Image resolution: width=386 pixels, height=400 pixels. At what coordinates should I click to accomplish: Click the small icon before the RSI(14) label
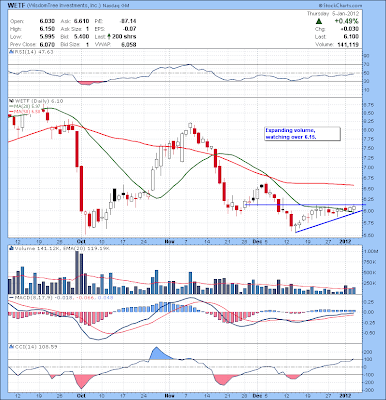(x=11, y=52)
